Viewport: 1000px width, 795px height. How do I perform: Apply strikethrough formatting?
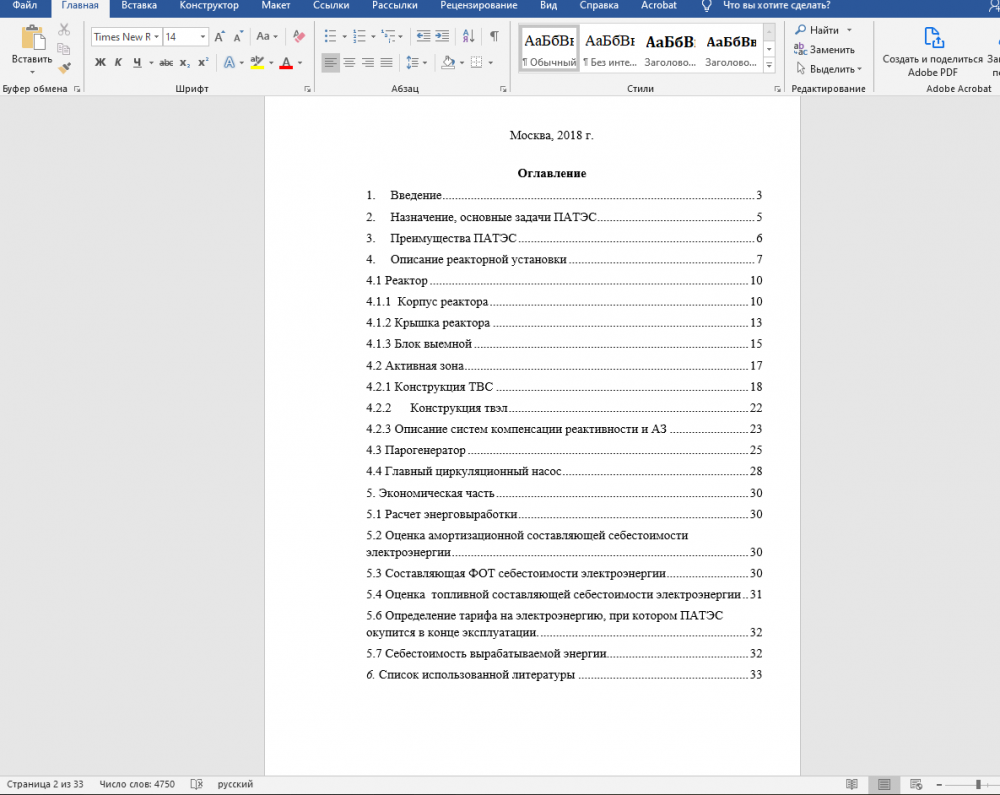(x=166, y=62)
